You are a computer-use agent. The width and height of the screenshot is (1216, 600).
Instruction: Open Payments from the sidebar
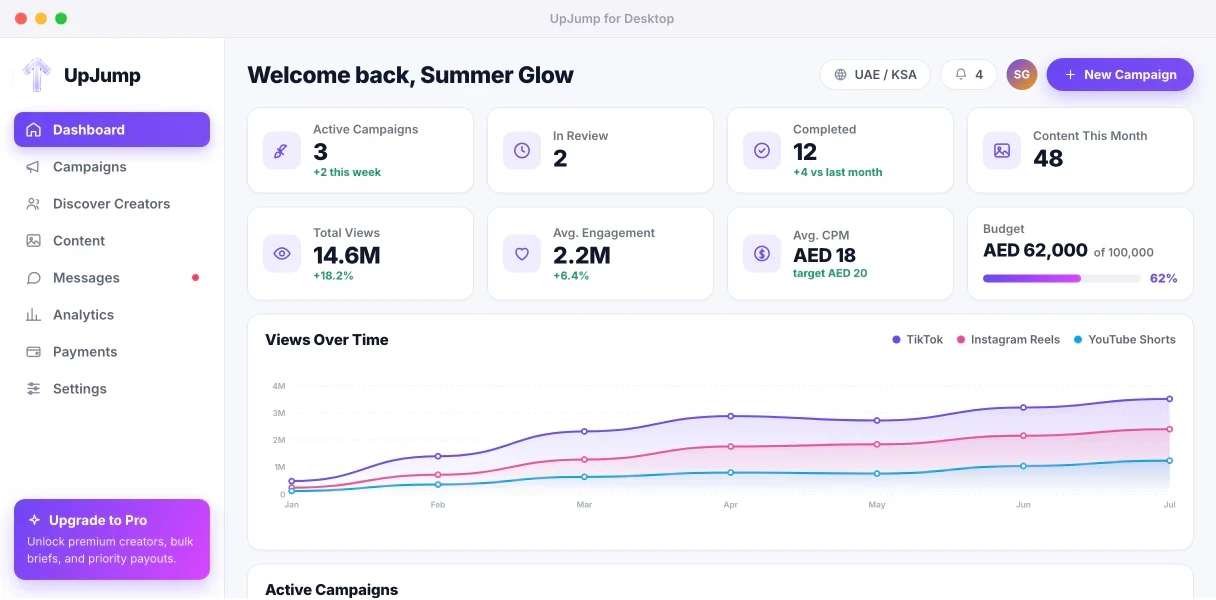tap(112, 352)
